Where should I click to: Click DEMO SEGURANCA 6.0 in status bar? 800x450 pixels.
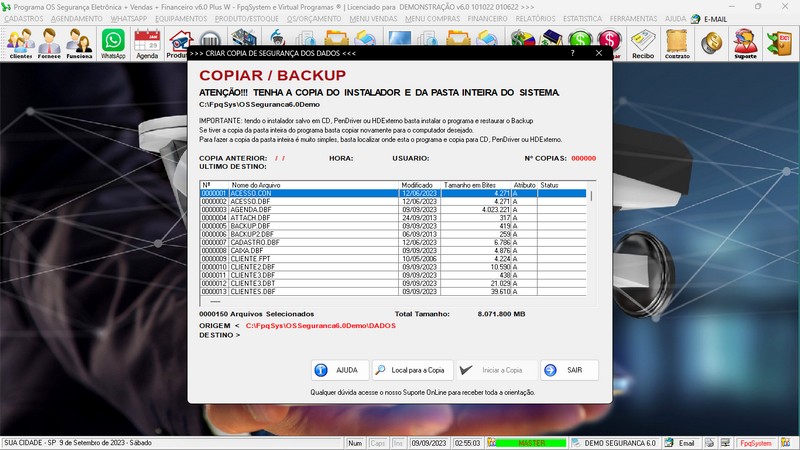click(614, 443)
